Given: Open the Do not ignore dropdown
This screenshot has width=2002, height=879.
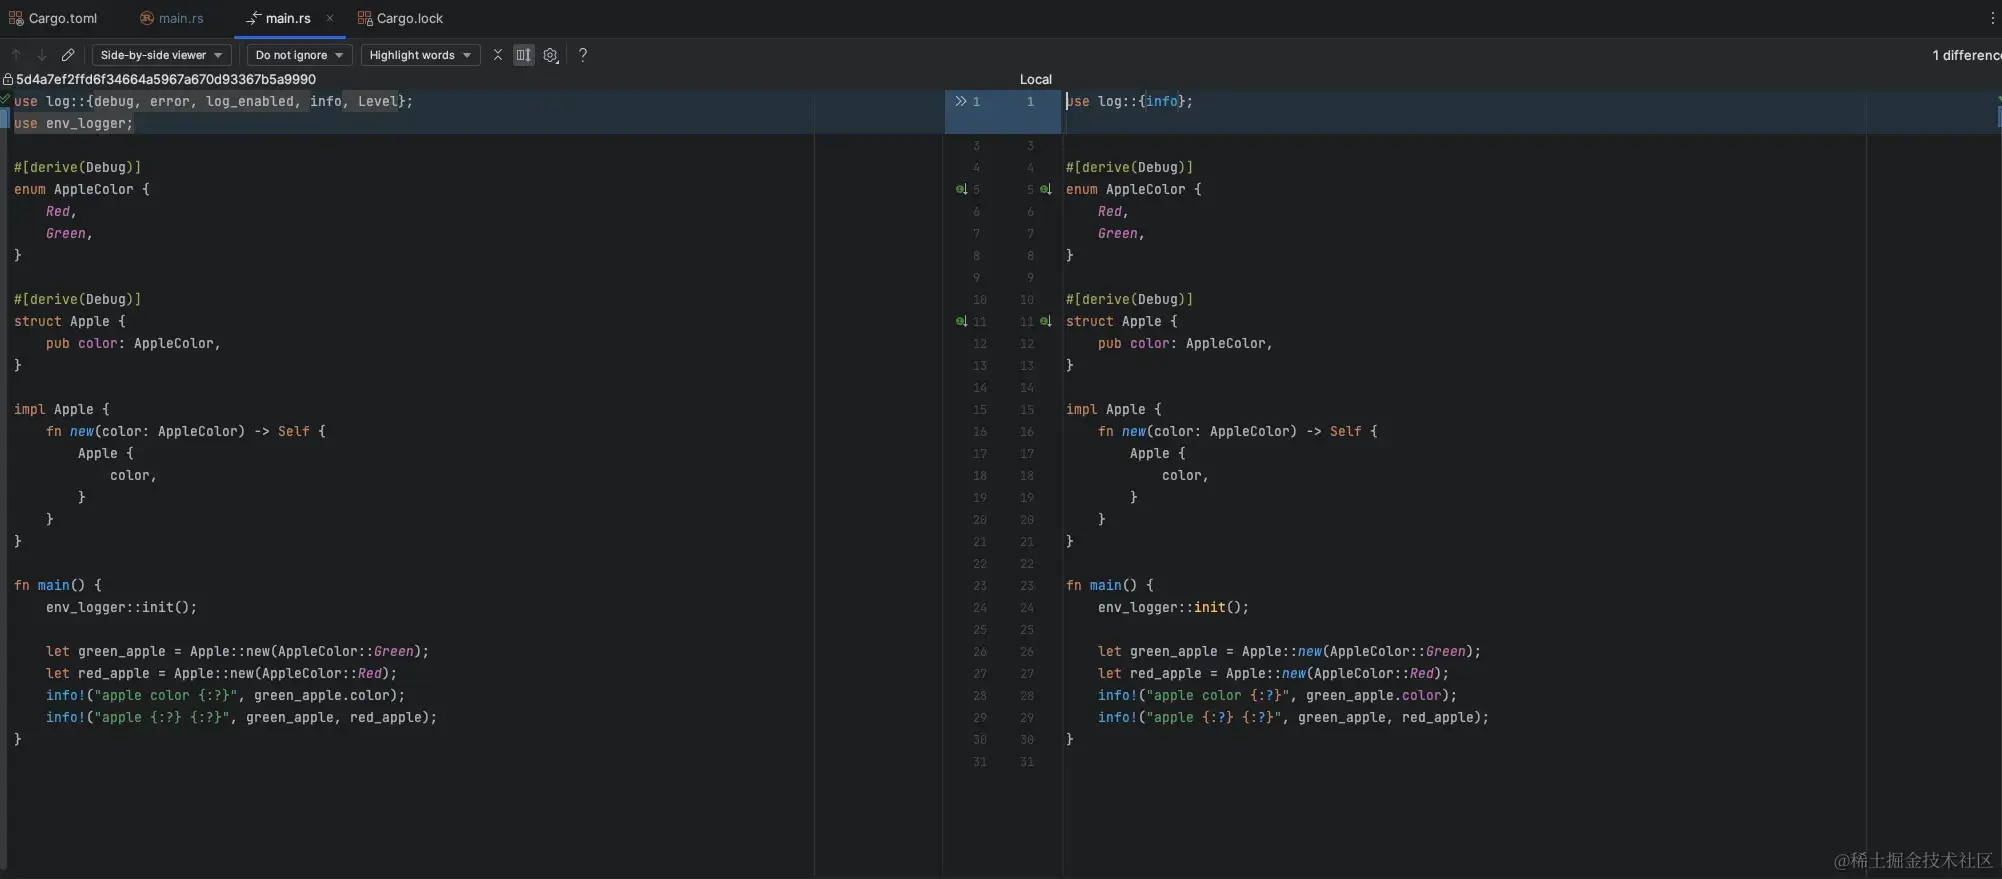Looking at the screenshot, I should click(300, 55).
